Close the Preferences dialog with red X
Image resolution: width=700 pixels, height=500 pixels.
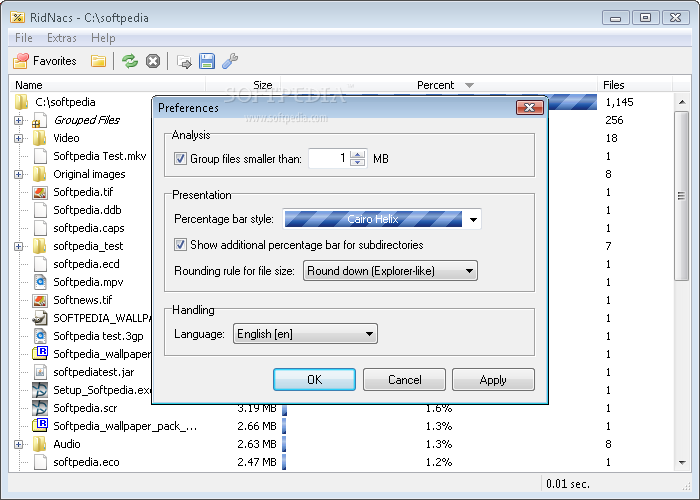529,108
